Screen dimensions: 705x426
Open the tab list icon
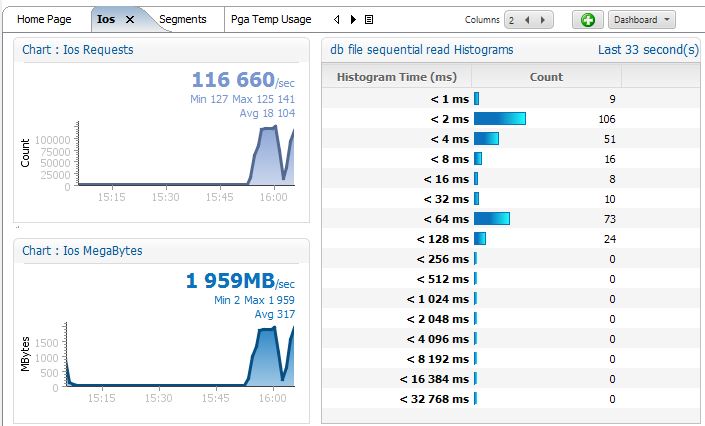[x=369, y=19]
